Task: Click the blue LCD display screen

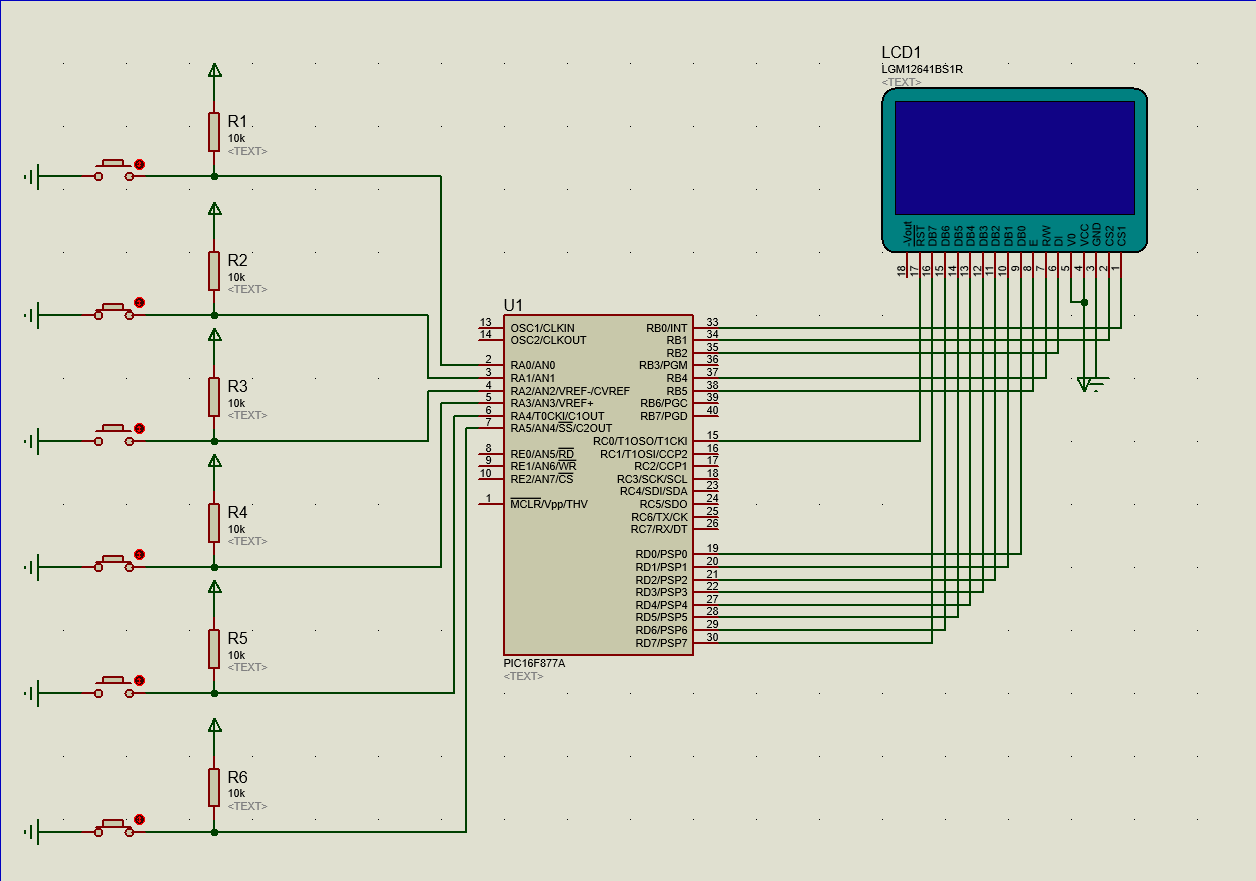Action: 1014,158
